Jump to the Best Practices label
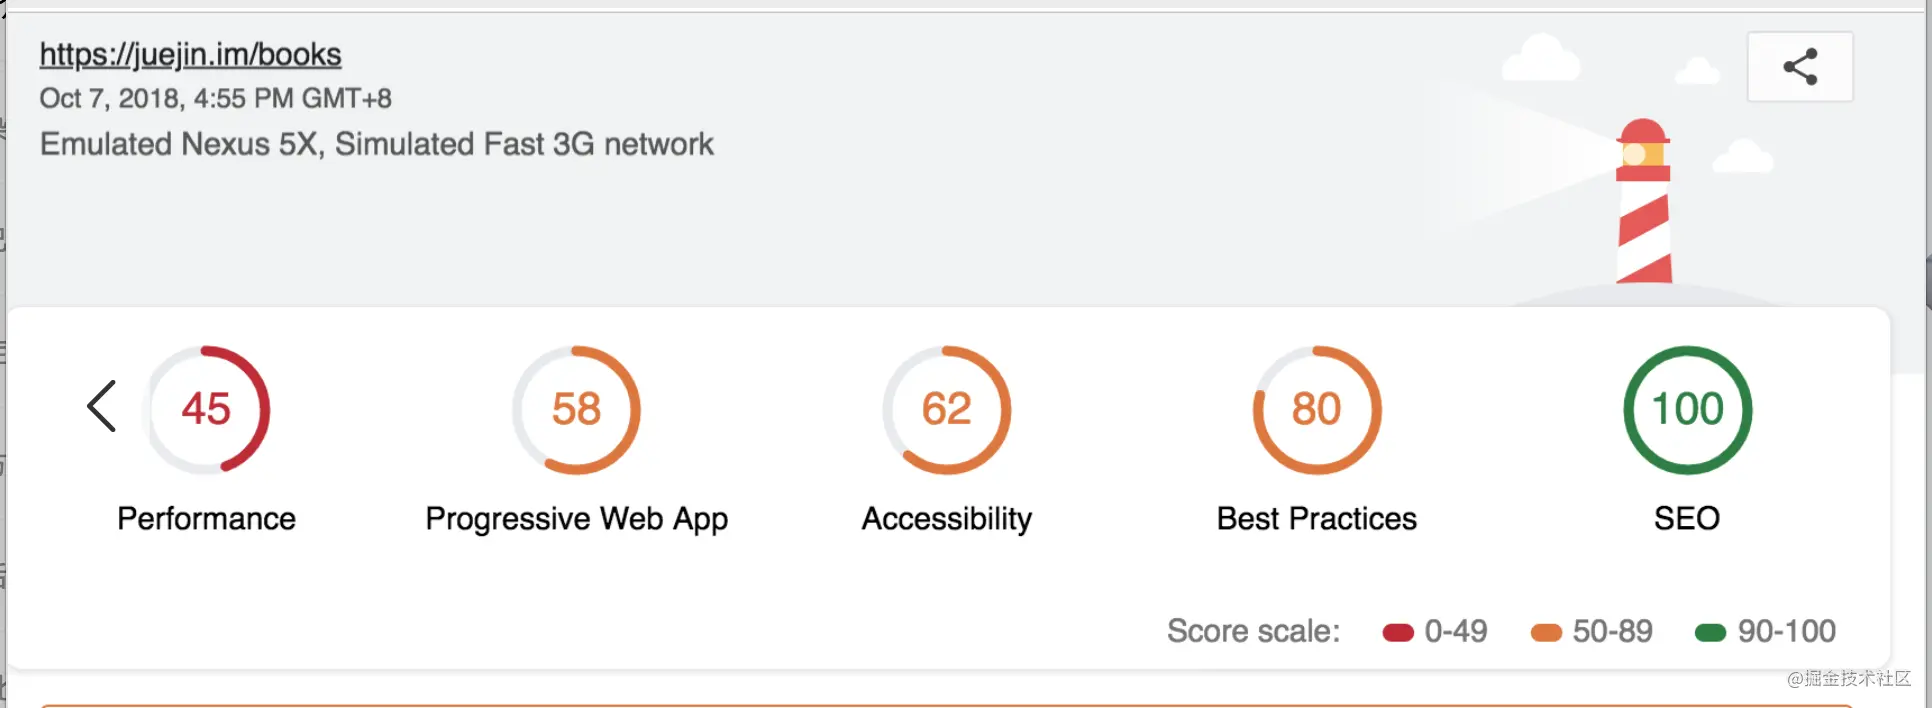1932x708 pixels. (x=1317, y=518)
